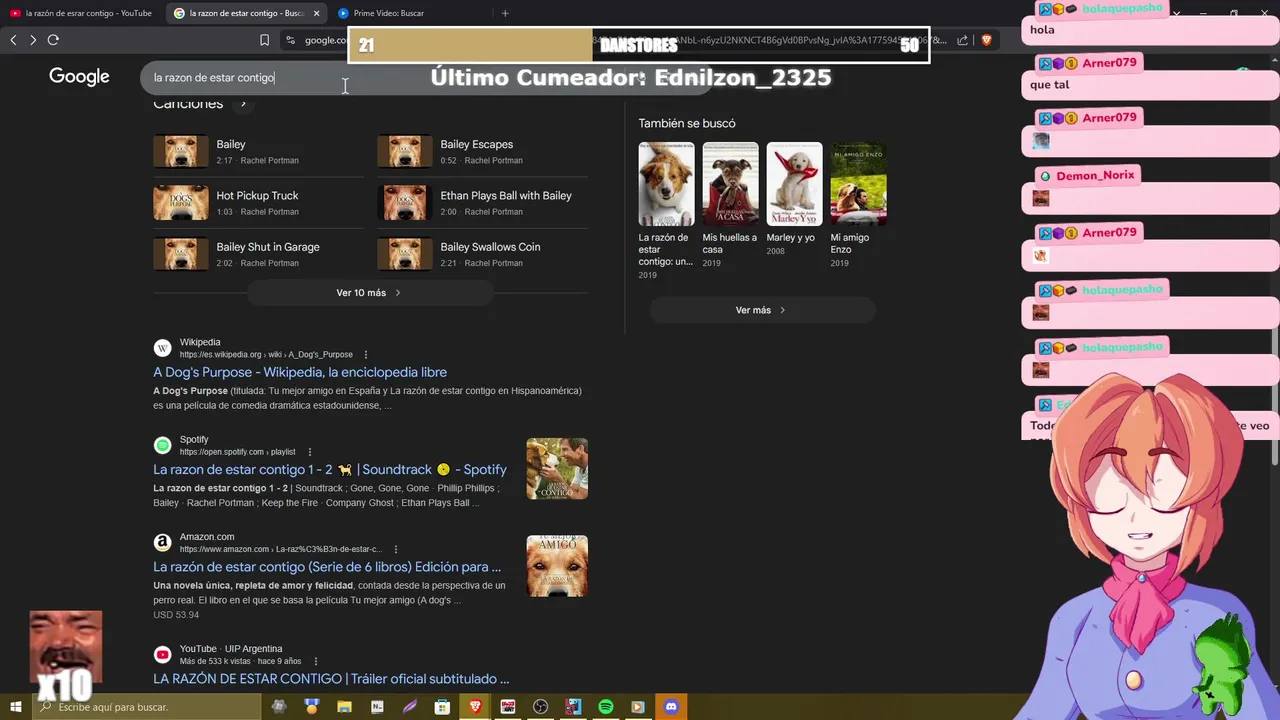Open site settings icon beside google.com address
The image size is (1280, 720).
point(290,40)
